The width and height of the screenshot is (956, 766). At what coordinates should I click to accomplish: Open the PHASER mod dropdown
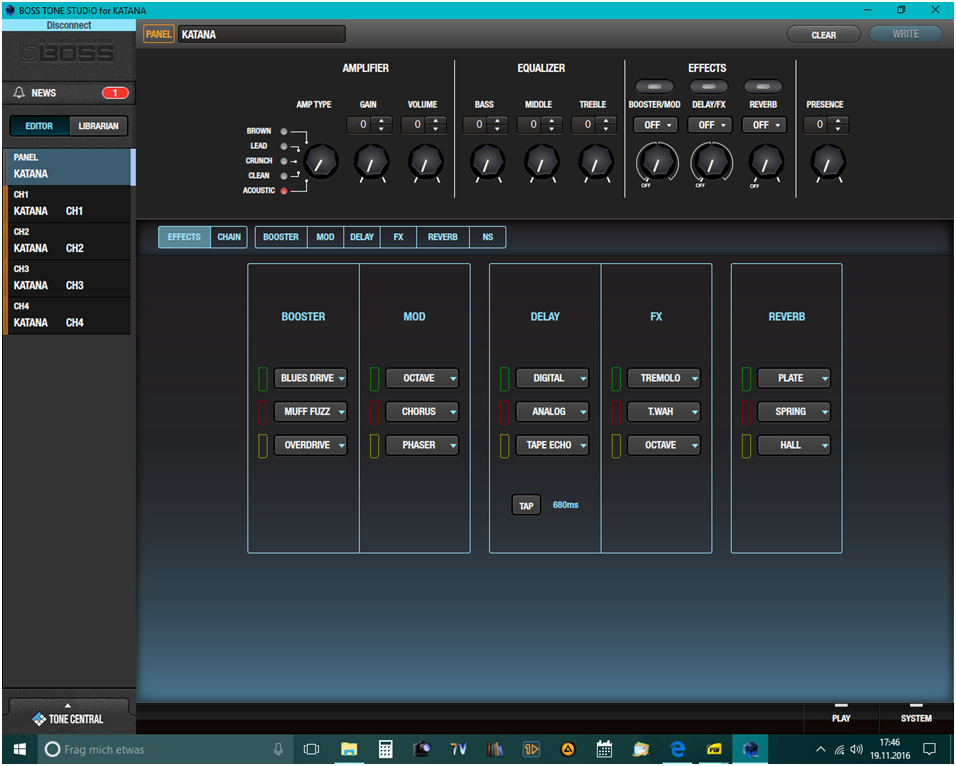[422, 445]
